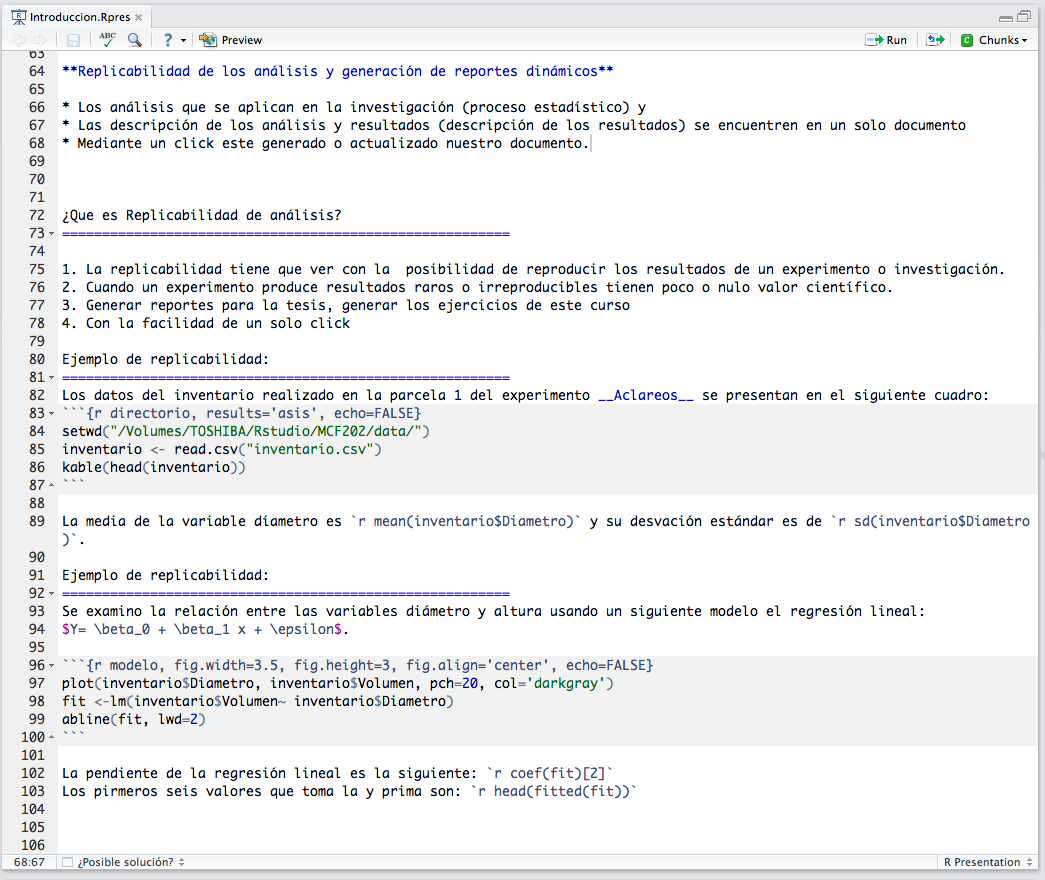Click inline code `r coef(fit)[2]`

click(550, 773)
